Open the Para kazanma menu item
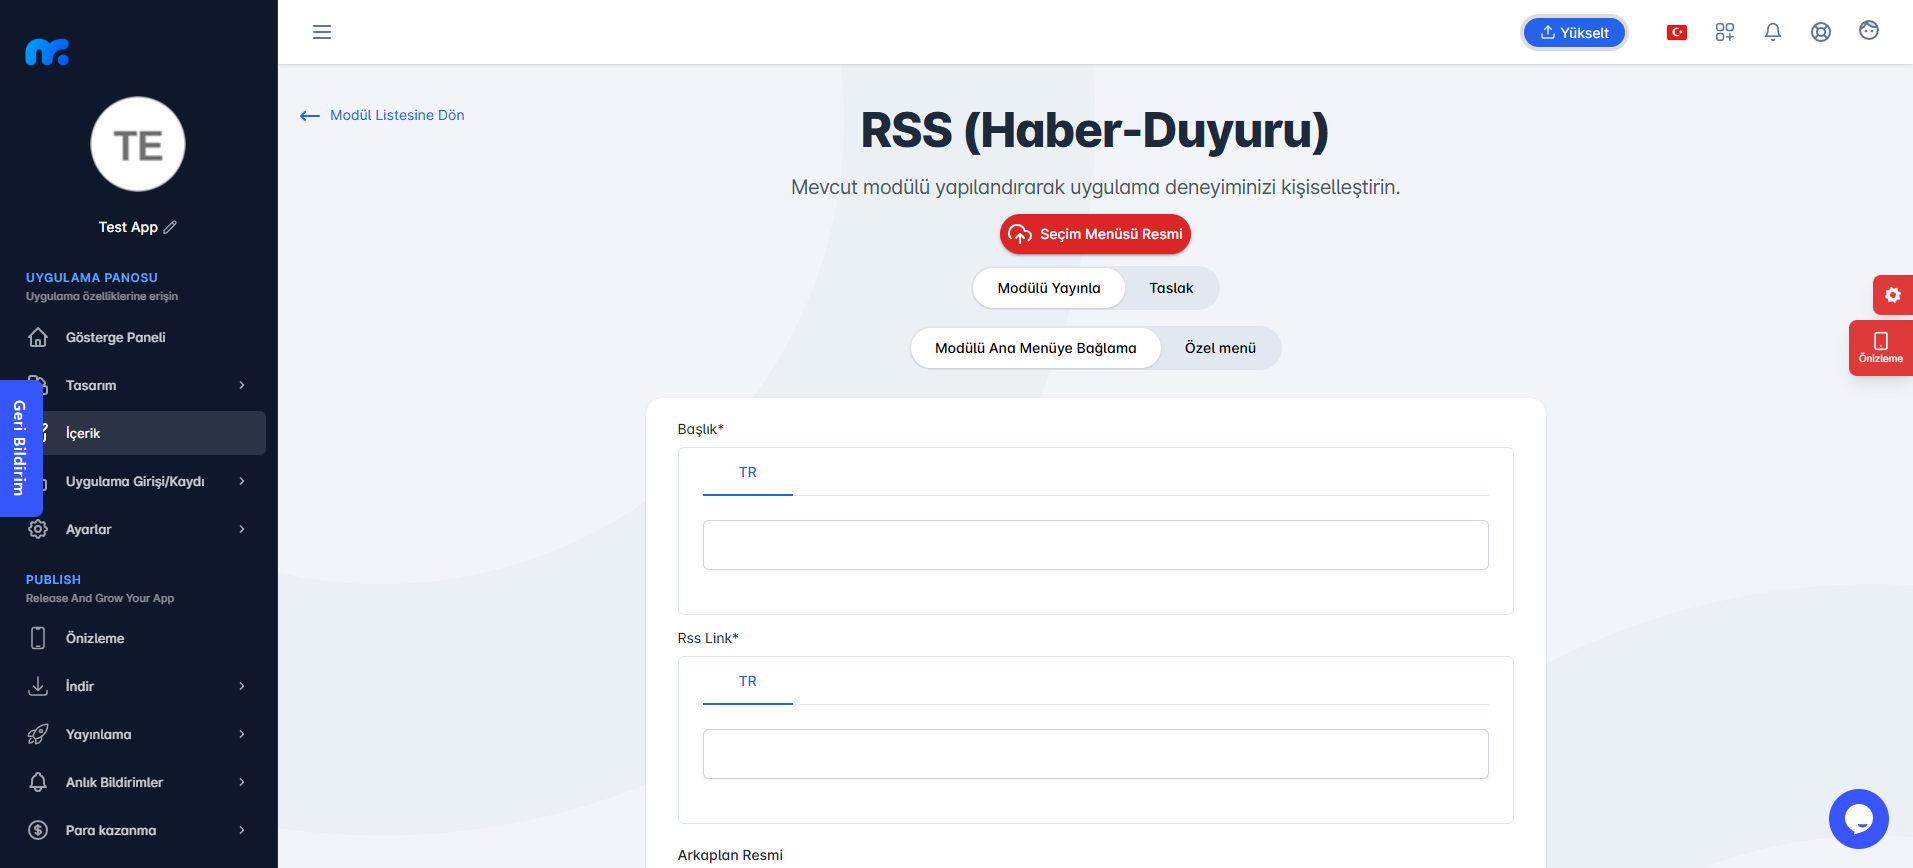This screenshot has height=868, width=1913. tap(138, 830)
